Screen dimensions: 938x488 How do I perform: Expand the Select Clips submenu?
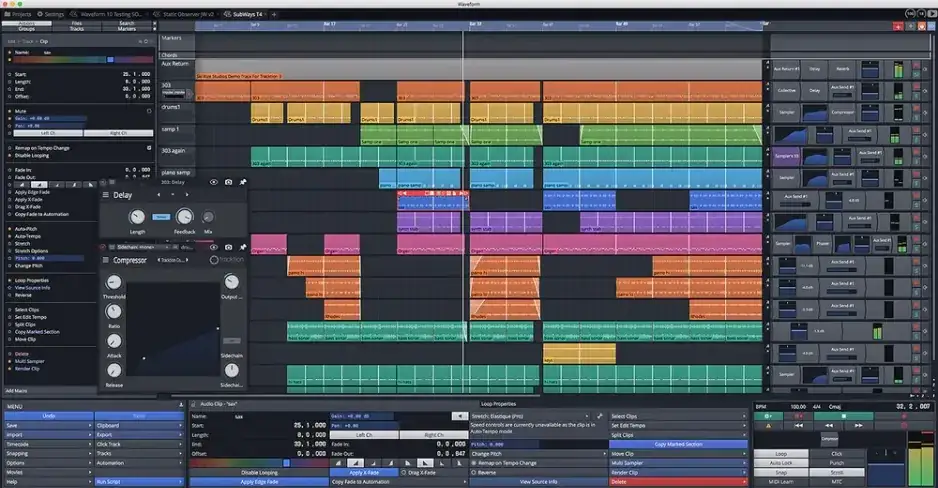point(677,415)
